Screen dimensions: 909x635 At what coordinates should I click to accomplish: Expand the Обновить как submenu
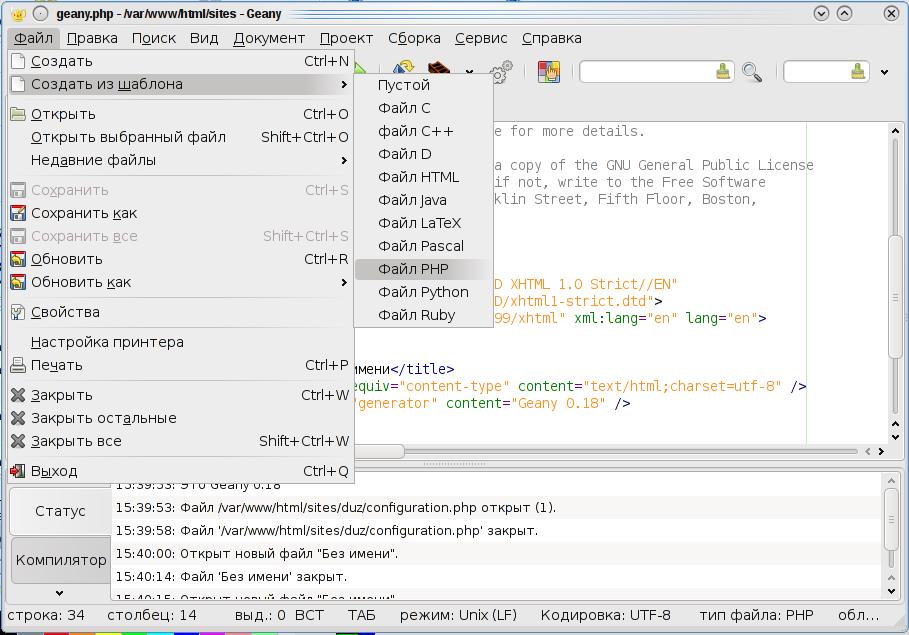(x=344, y=282)
